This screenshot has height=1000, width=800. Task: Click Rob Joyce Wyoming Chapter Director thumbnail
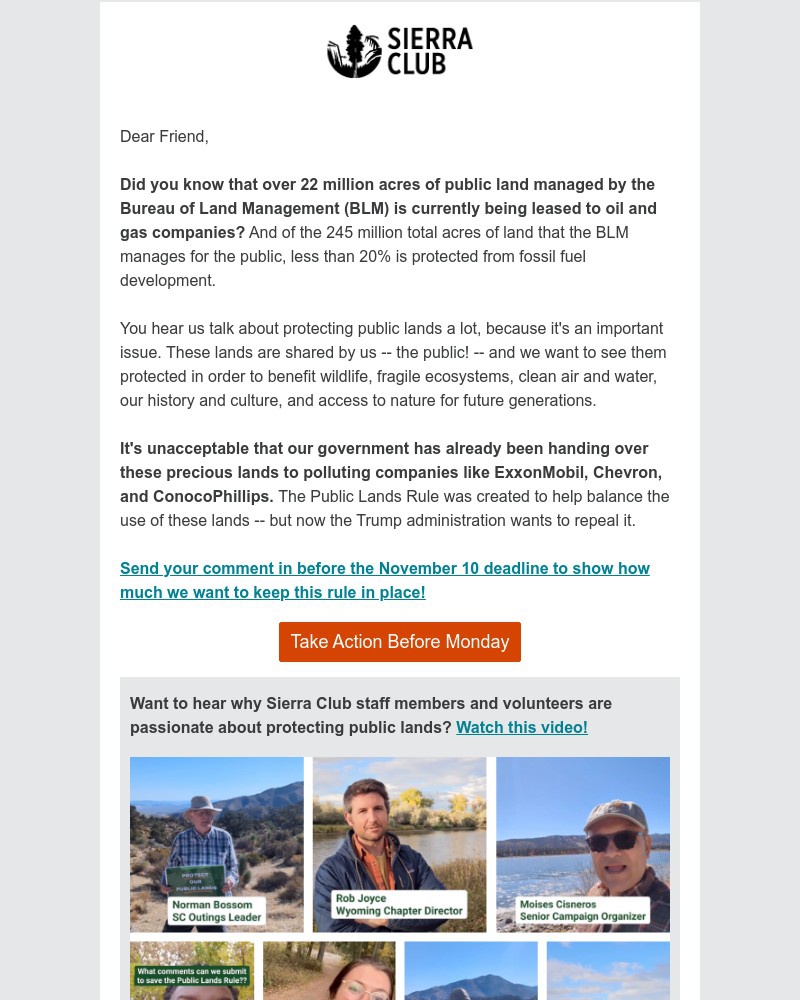click(x=400, y=844)
